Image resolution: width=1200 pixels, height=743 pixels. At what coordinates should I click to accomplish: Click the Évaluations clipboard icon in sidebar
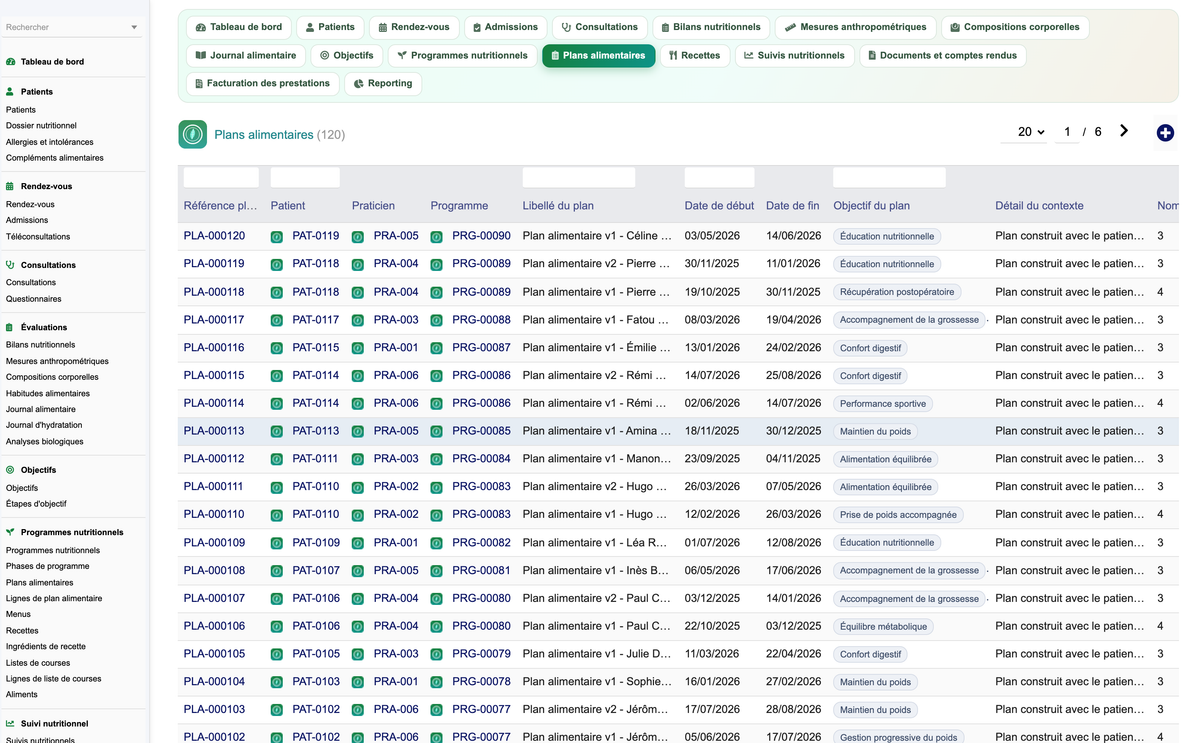tap(11, 328)
